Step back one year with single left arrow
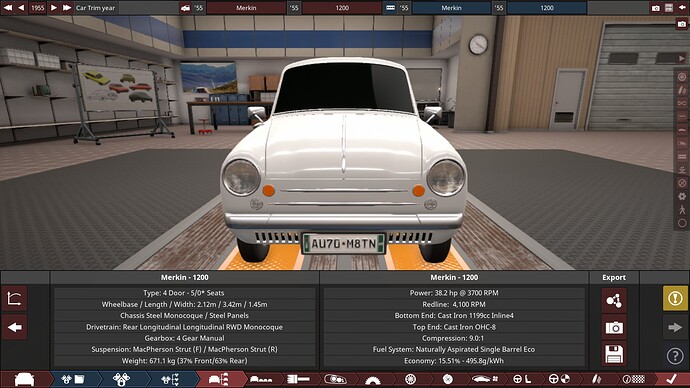 (x=21, y=7)
